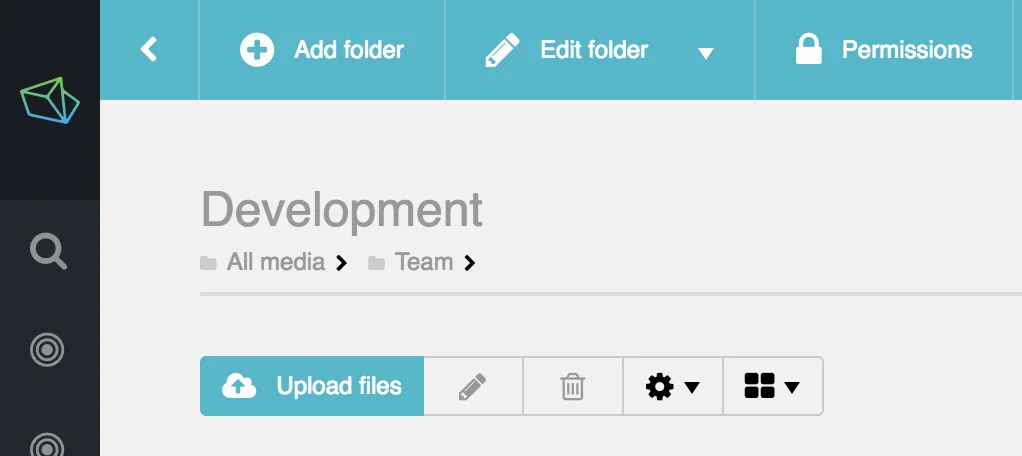Click the Development folder title
Viewport: 1022px width, 456px height.
point(342,210)
